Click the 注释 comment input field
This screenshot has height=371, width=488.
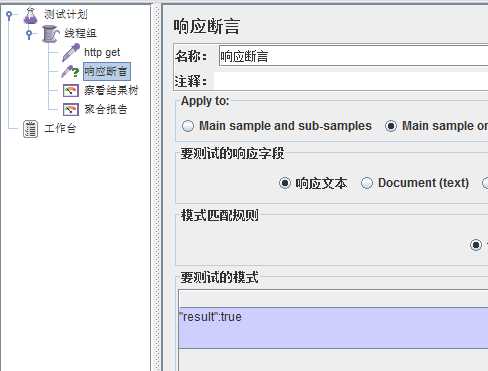coord(351,81)
